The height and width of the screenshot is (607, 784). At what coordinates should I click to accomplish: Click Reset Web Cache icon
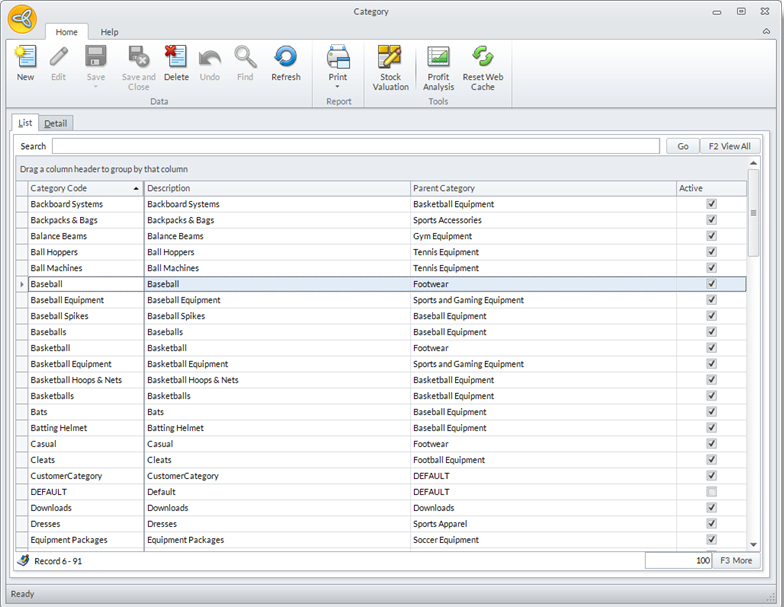482,56
